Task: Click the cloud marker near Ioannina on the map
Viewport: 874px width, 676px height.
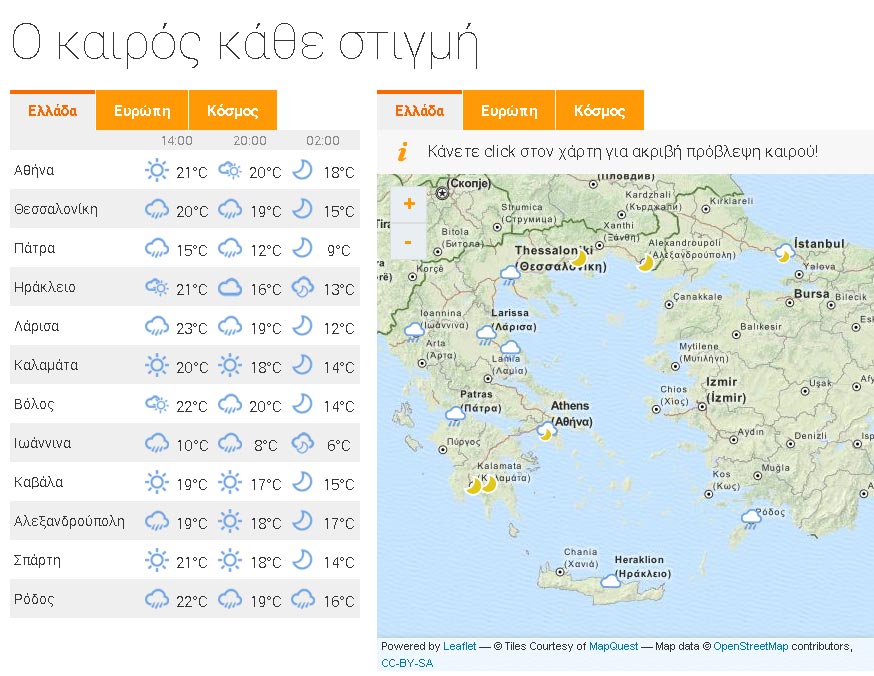Action: 415,328
